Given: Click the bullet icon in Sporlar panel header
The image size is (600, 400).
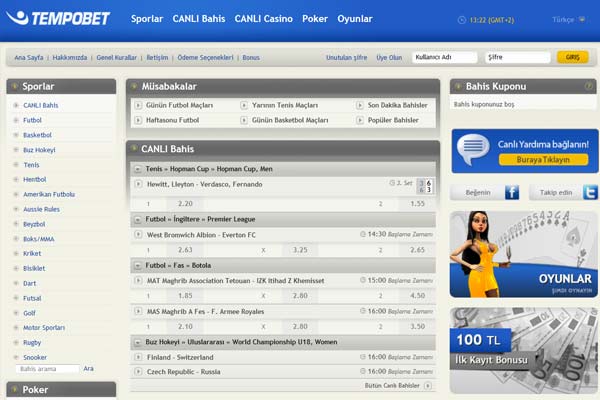Looking at the screenshot, I should pos(15,86).
